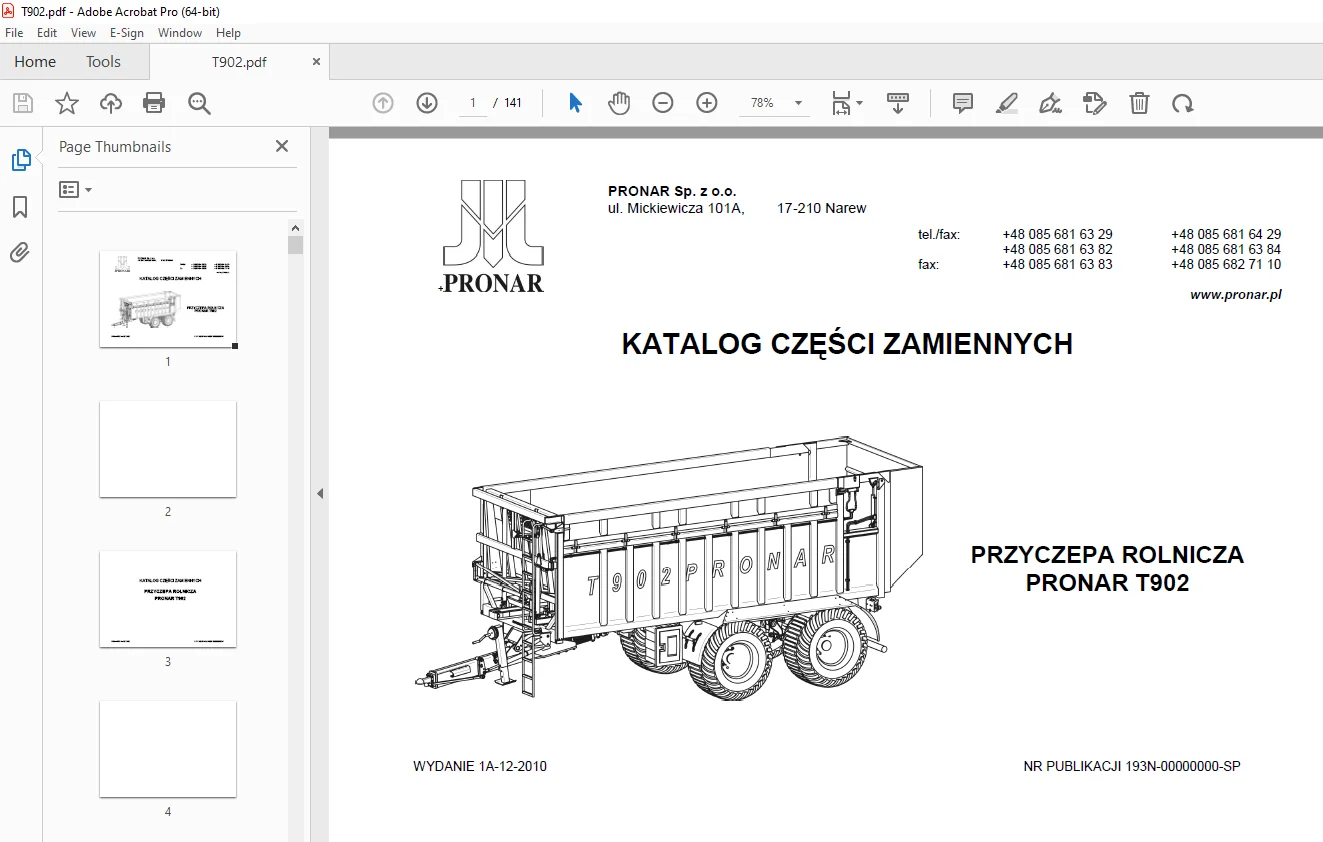Open the zoom level dropdown

[798, 103]
